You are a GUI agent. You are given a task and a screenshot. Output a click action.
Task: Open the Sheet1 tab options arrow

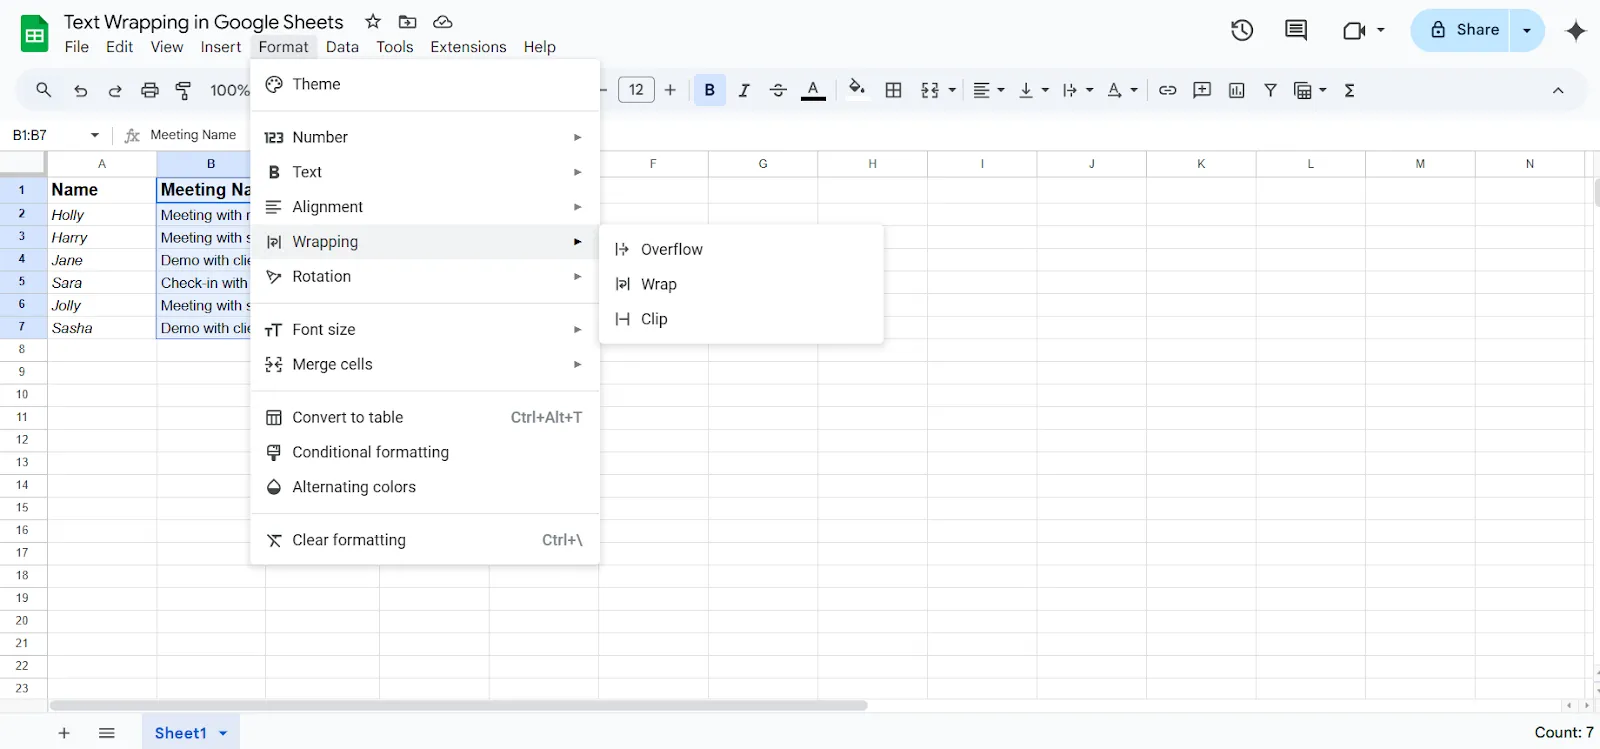point(223,733)
